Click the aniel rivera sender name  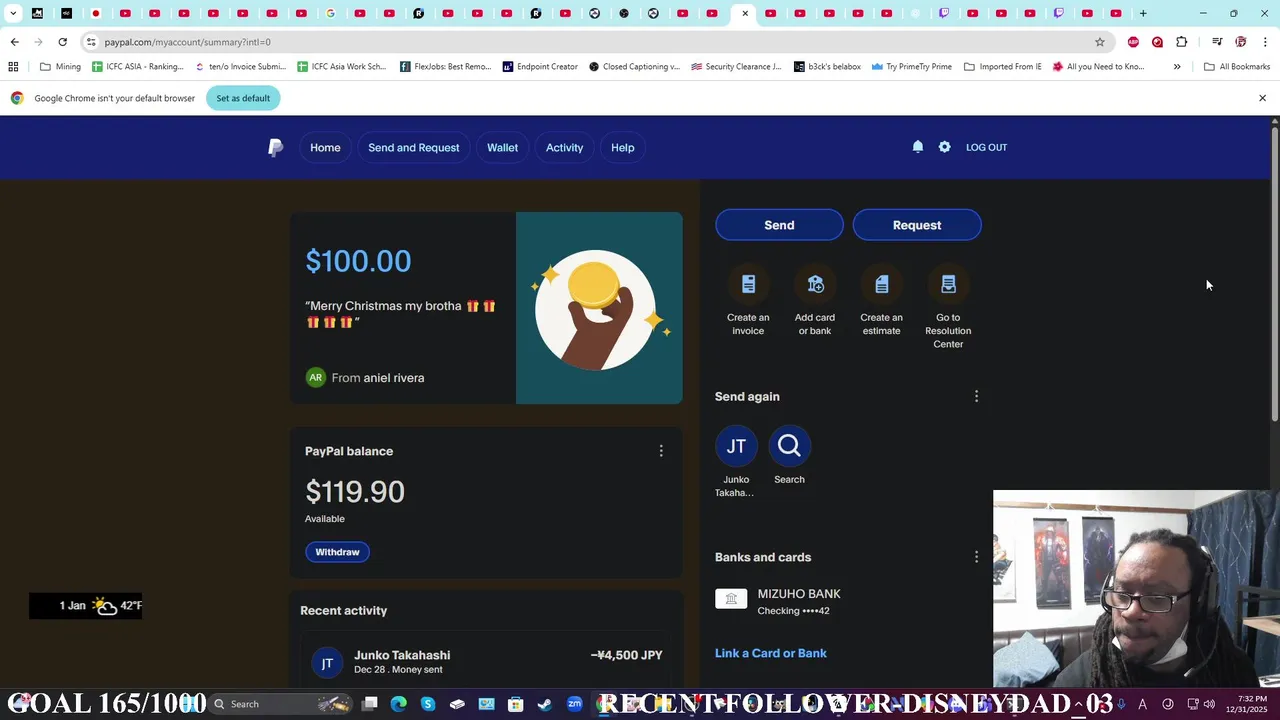click(x=394, y=378)
